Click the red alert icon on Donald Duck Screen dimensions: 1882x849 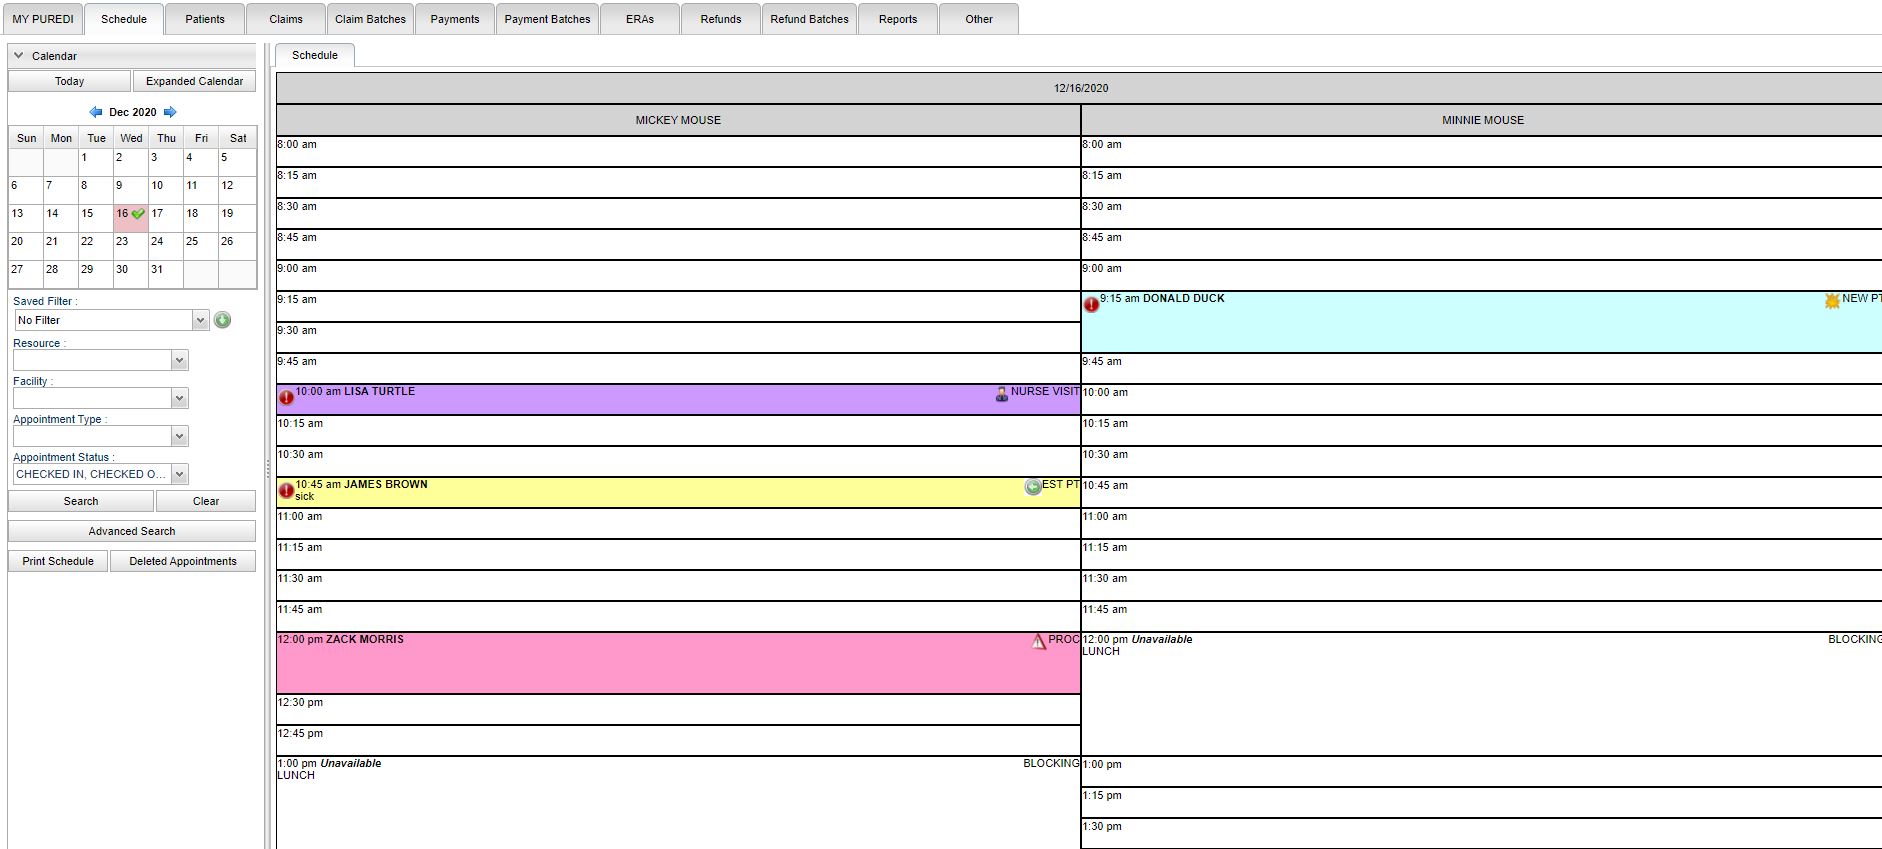coord(1091,304)
